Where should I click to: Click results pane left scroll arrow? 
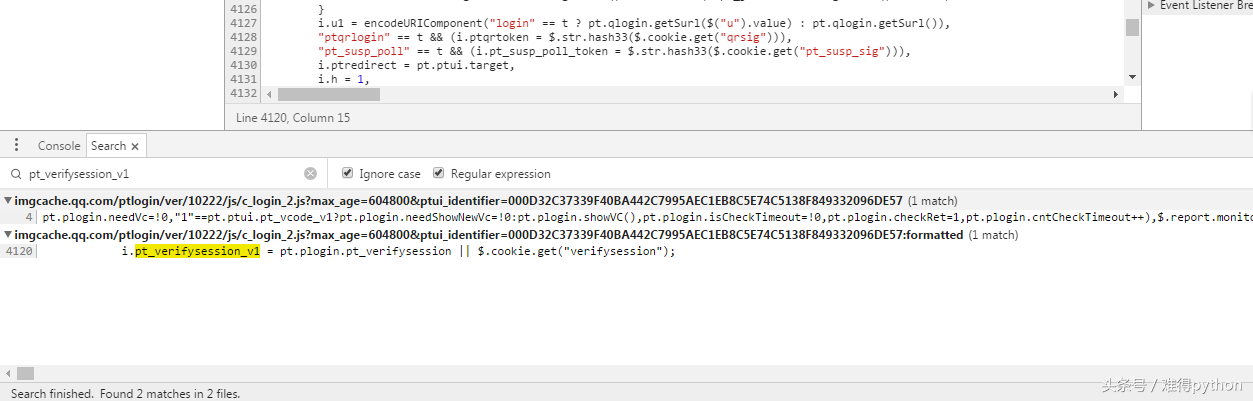point(7,373)
